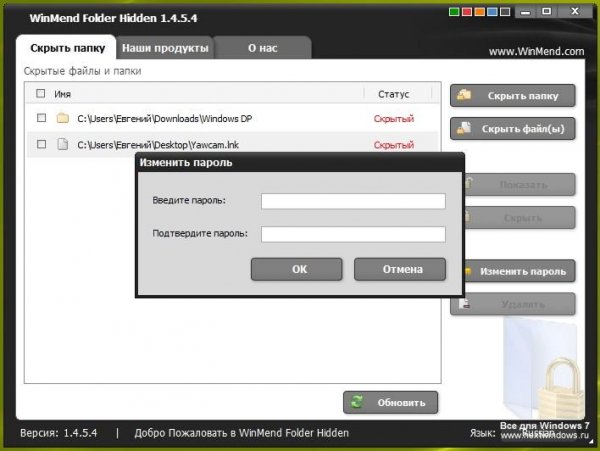600x451 pixels.
Task: Select the blue theme color swatch
Action: coord(492,12)
